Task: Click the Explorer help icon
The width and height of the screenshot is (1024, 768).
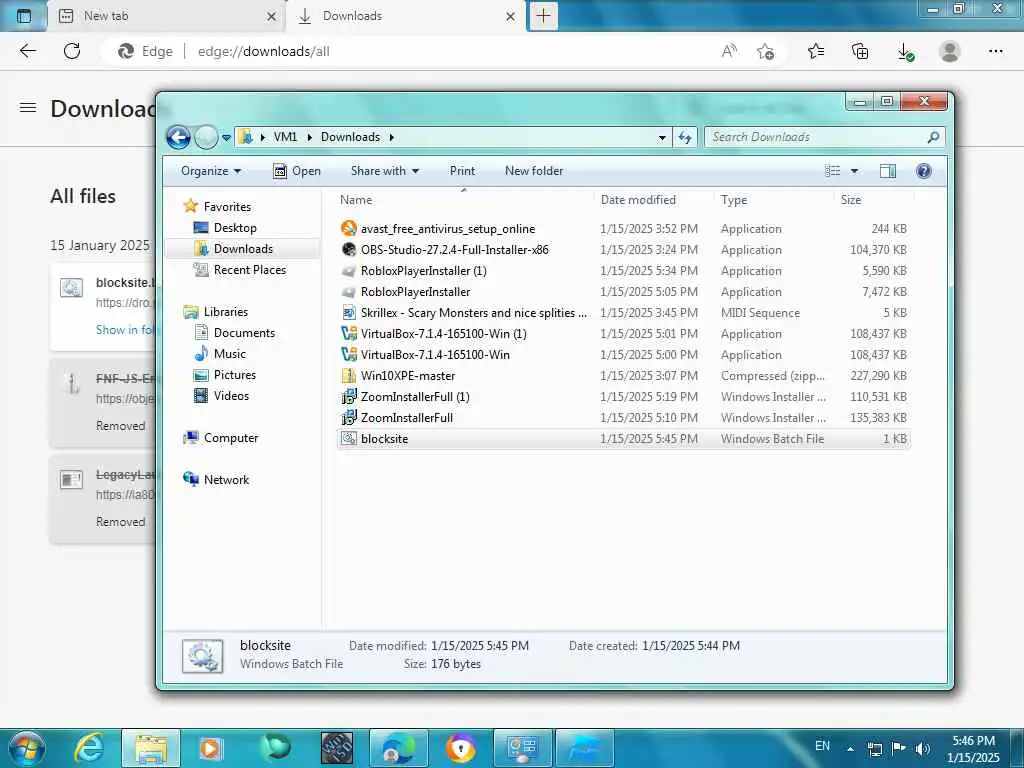Action: [x=923, y=171]
